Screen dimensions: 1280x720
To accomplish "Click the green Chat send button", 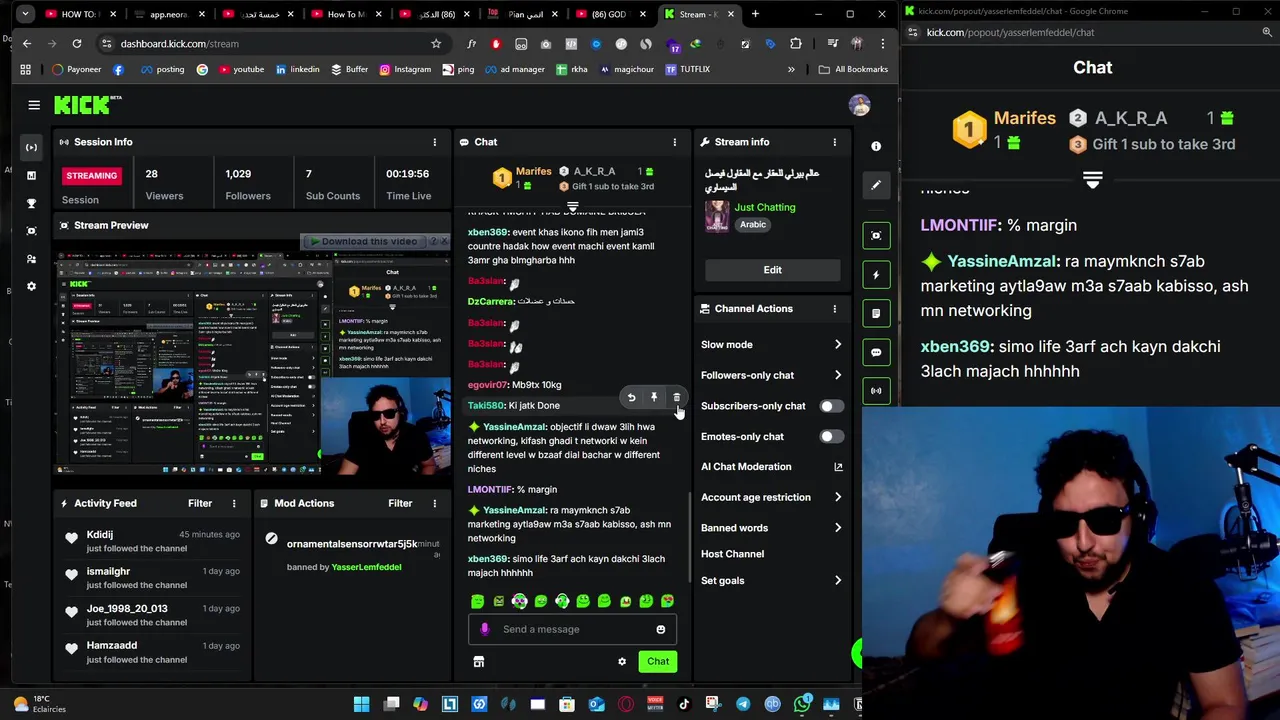I will 658,661.
